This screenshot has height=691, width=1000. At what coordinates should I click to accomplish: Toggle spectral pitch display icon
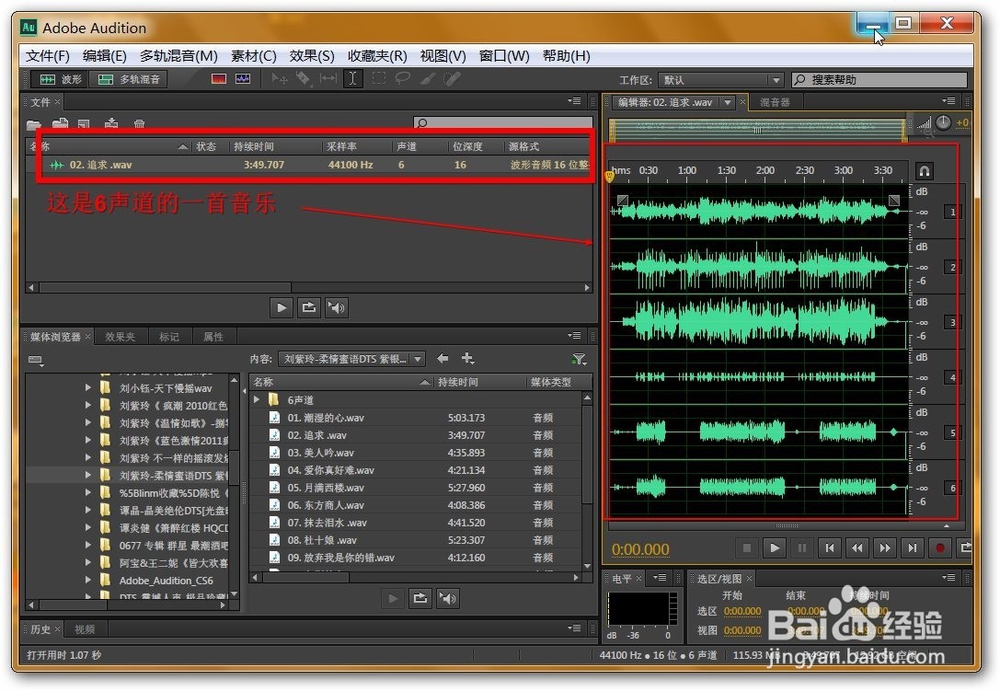pos(243,79)
